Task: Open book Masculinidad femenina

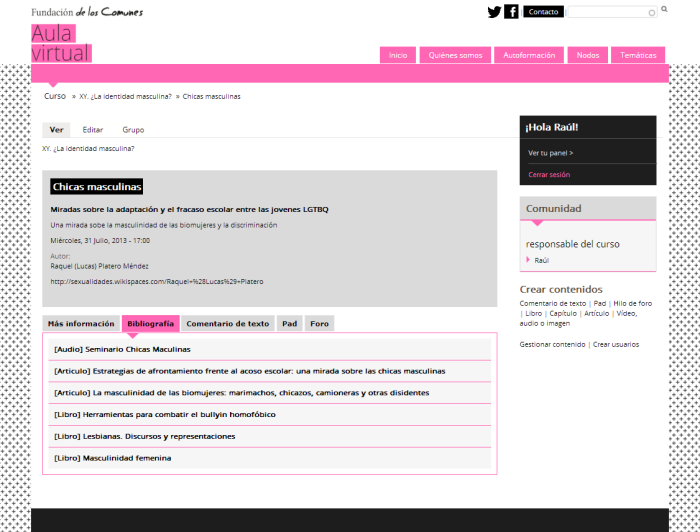Action: pos(270,458)
